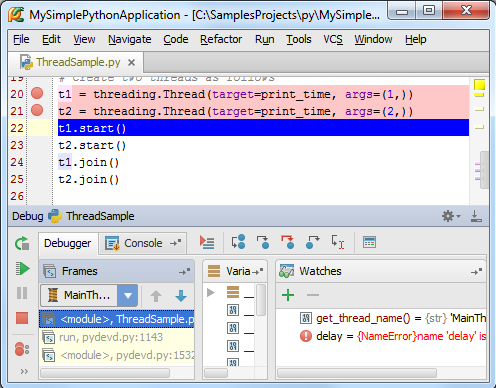Show the execution point
The height and width of the screenshot is (388, 496).
tap(207, 242)
